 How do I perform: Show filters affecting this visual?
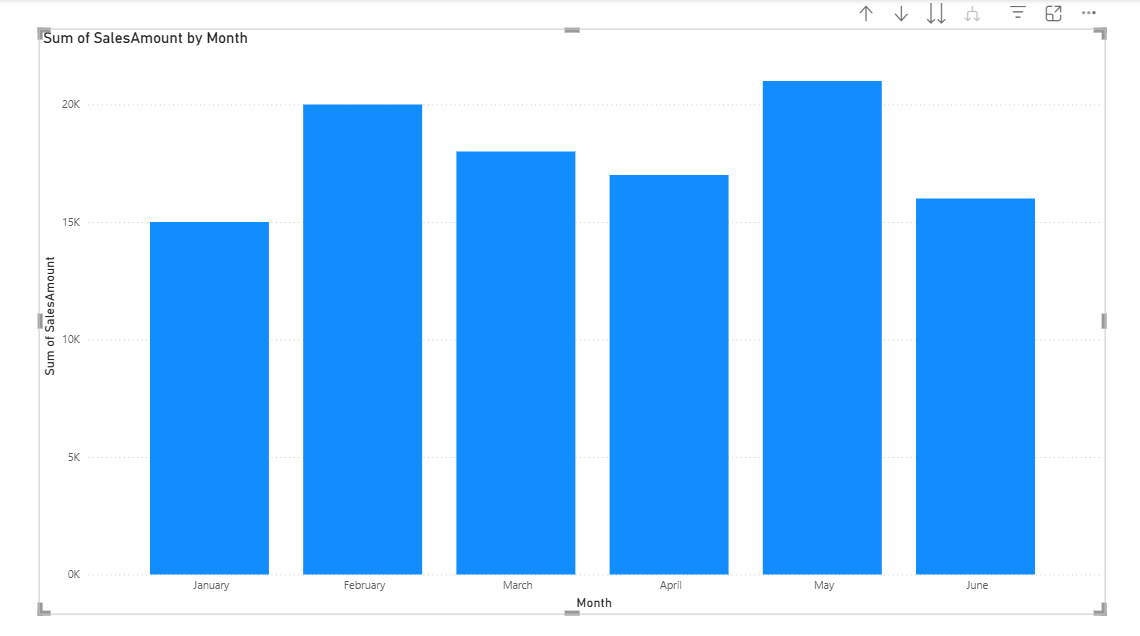click(1018, 14)
